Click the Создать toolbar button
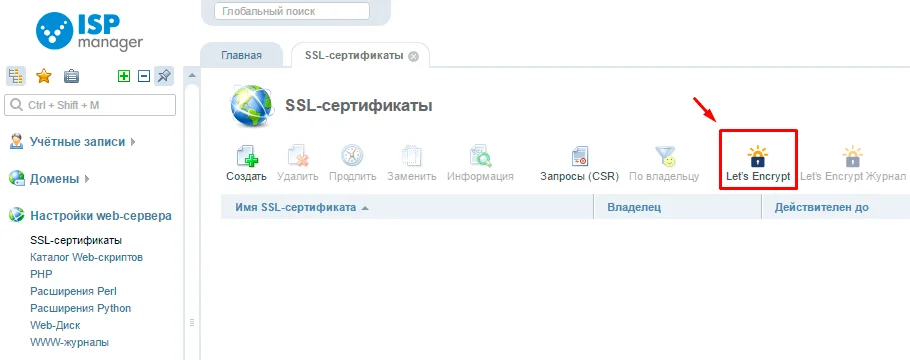Image resolution: width=910 pixels, height=360 pixels. click(247, 164)
